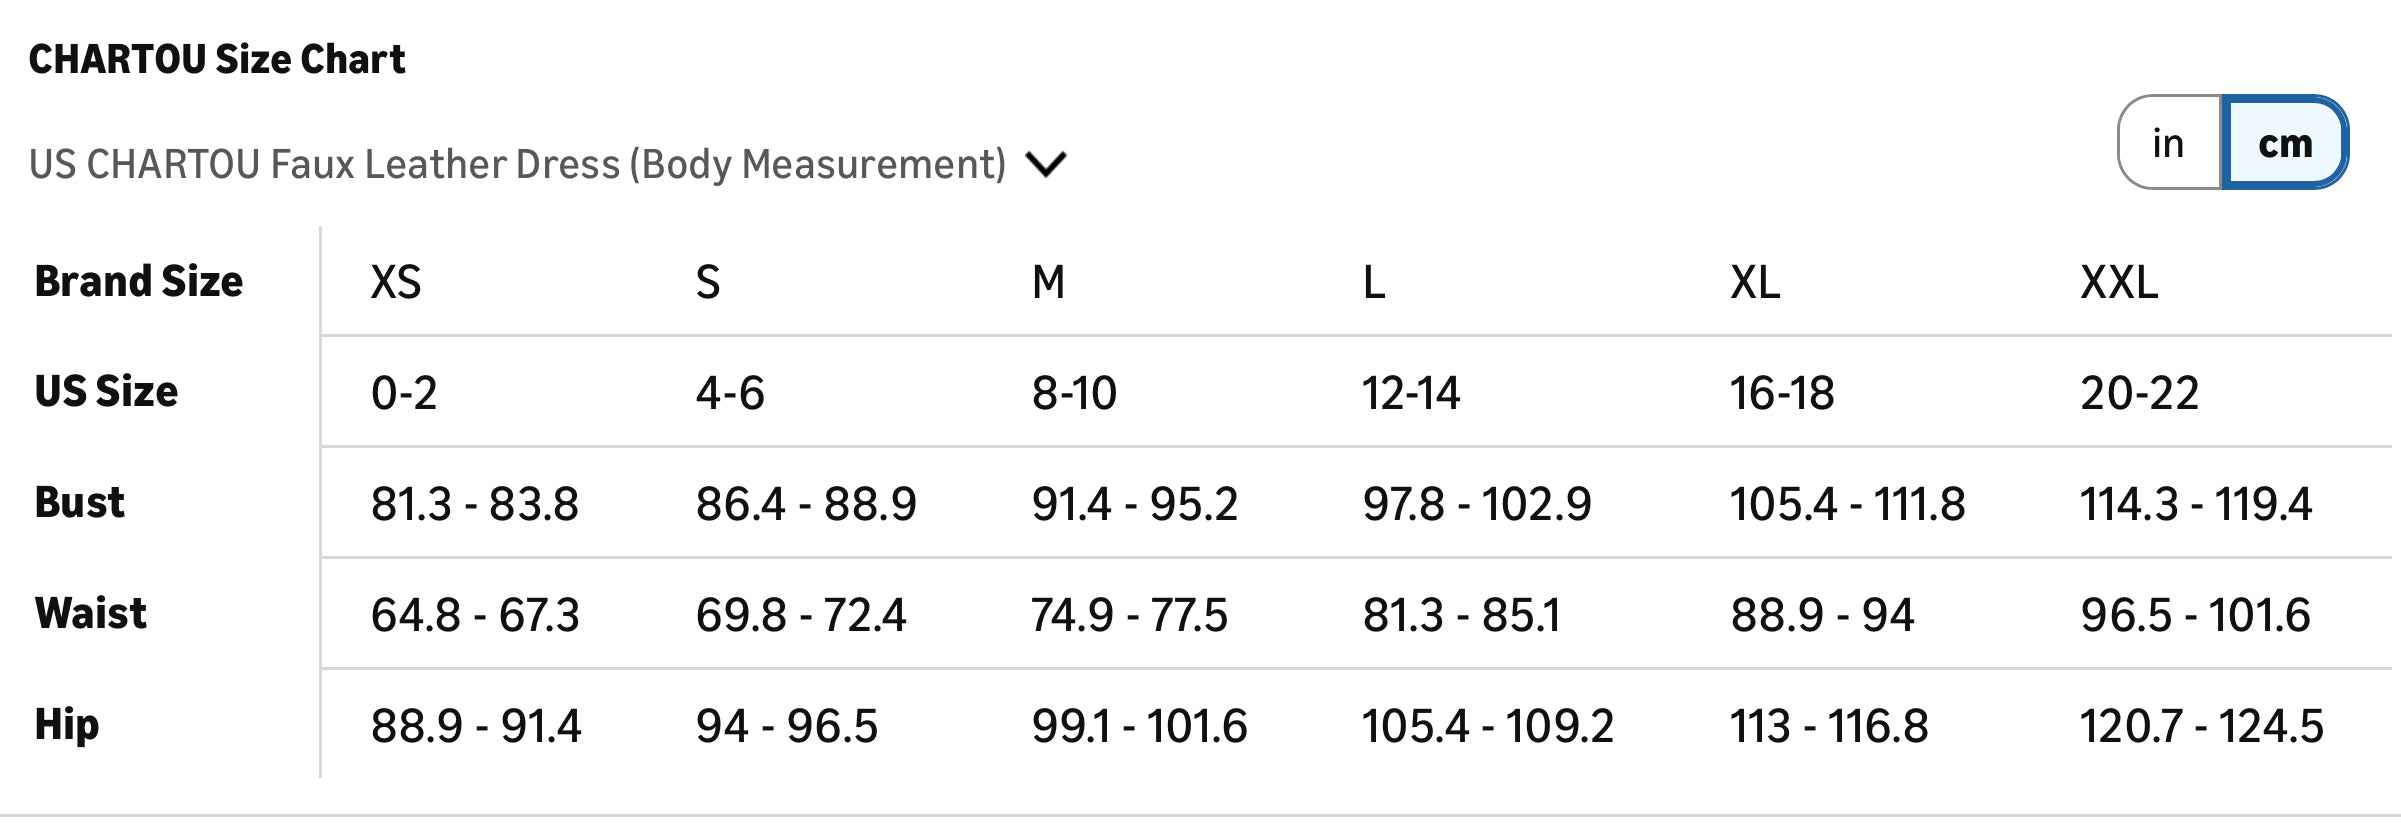The image size is (2401, 824).
Task: Click the Waist row label
Action: [91, 613]
